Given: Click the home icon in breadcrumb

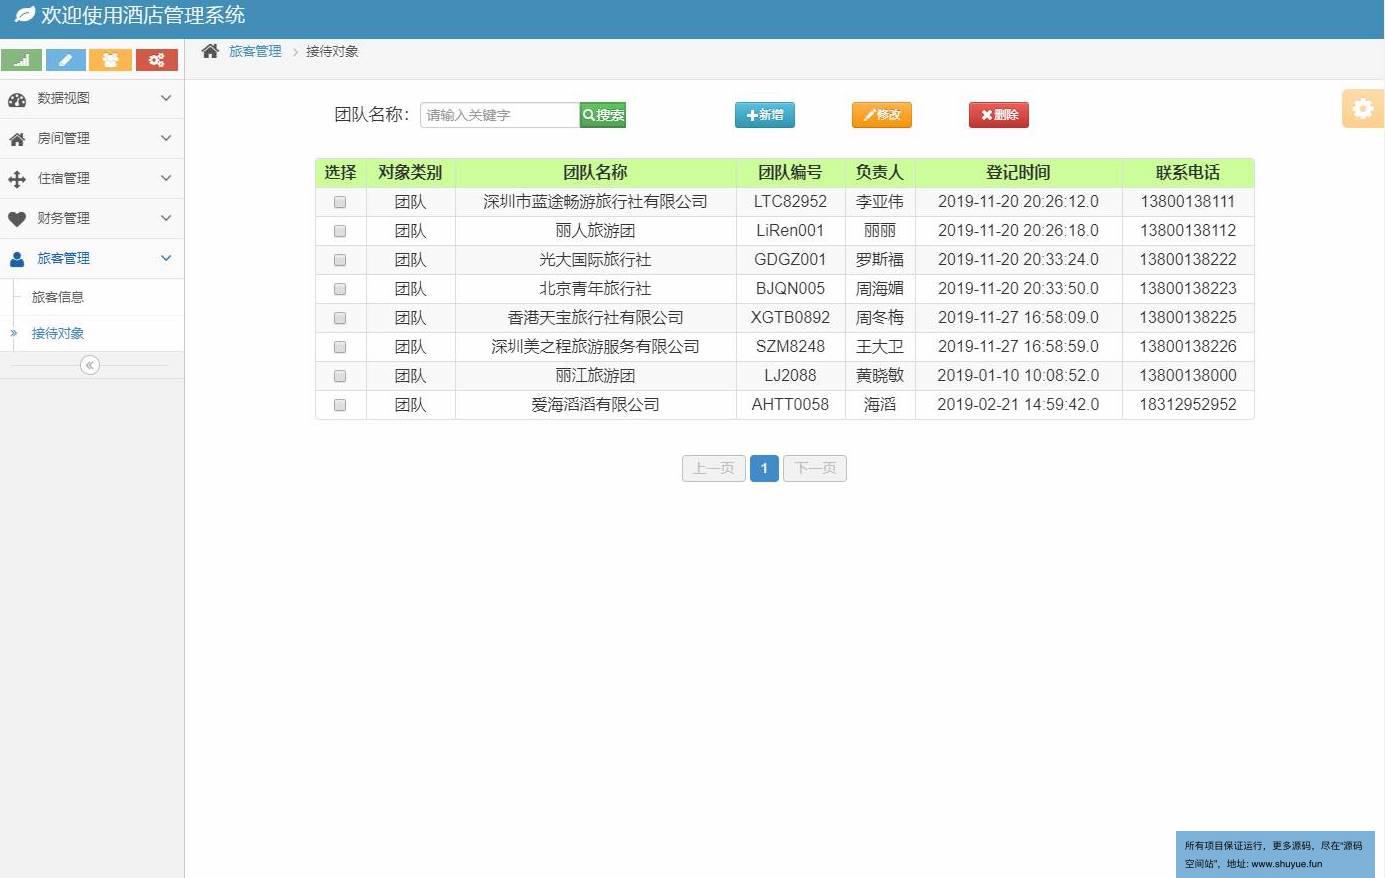Looking at the screenshot, I should [x=210, y=51].
